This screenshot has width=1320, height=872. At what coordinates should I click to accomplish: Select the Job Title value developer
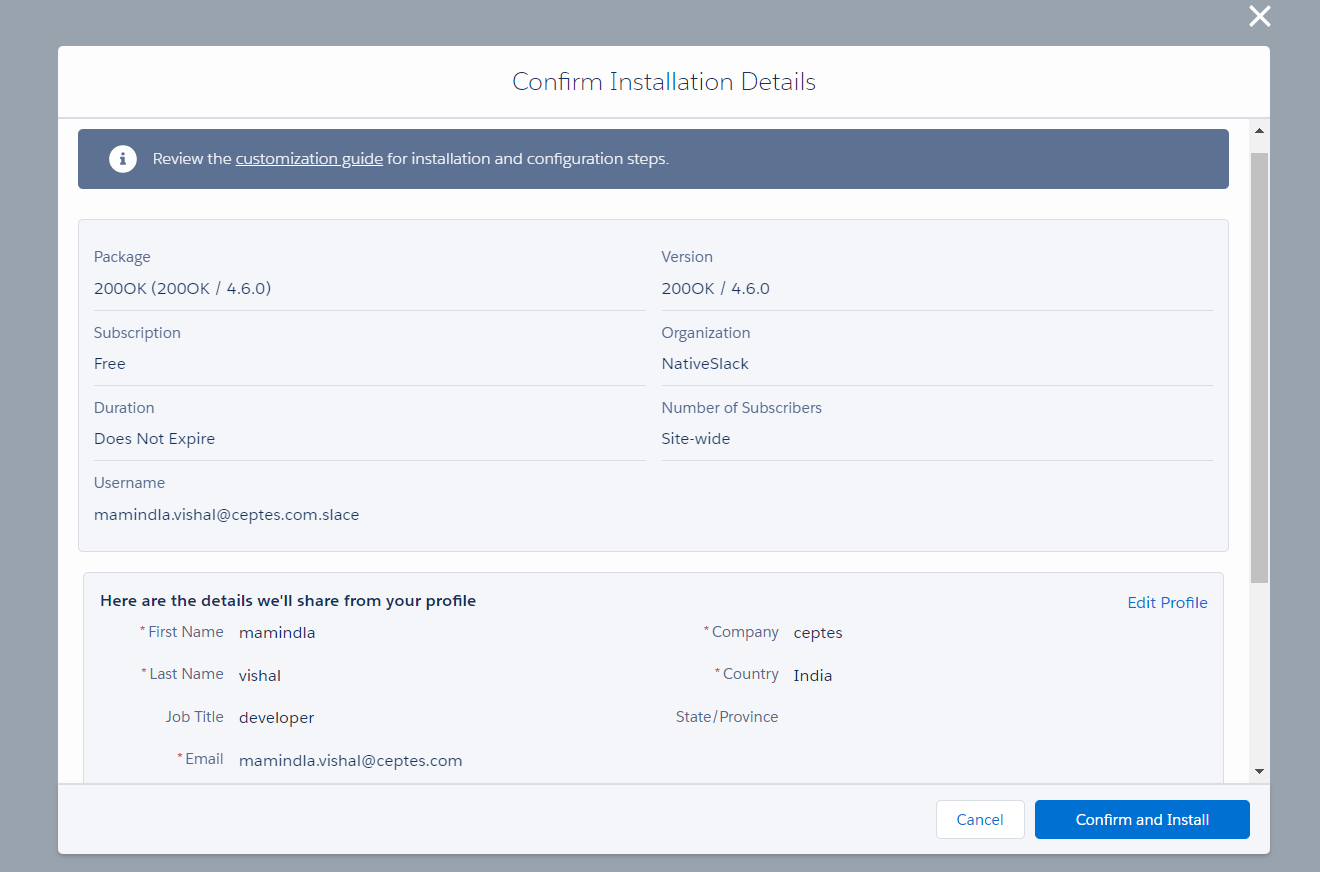coord(276,718)
